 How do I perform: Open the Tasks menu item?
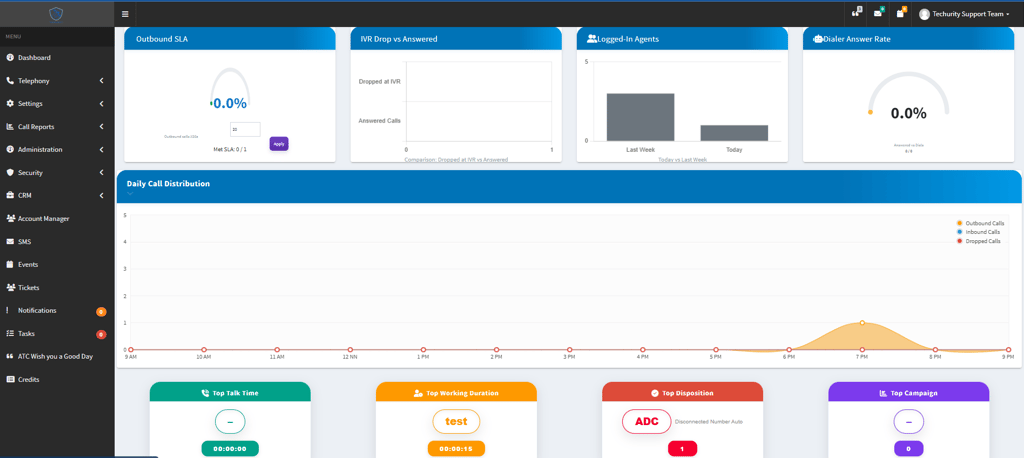click(x=57, y=333)
